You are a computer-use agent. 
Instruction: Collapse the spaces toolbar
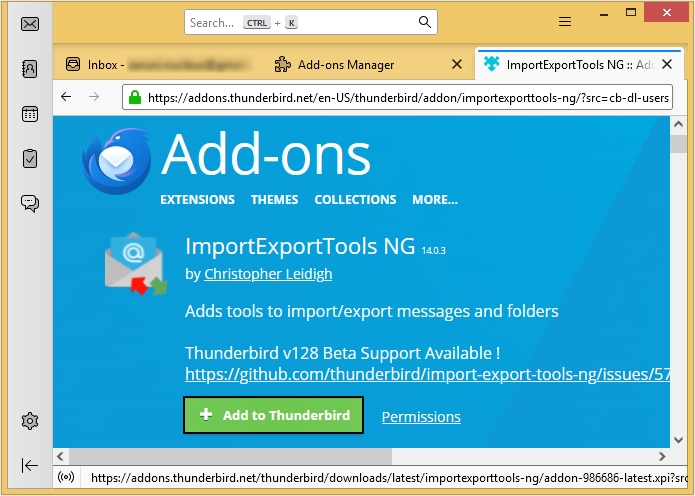click(30, 465)
